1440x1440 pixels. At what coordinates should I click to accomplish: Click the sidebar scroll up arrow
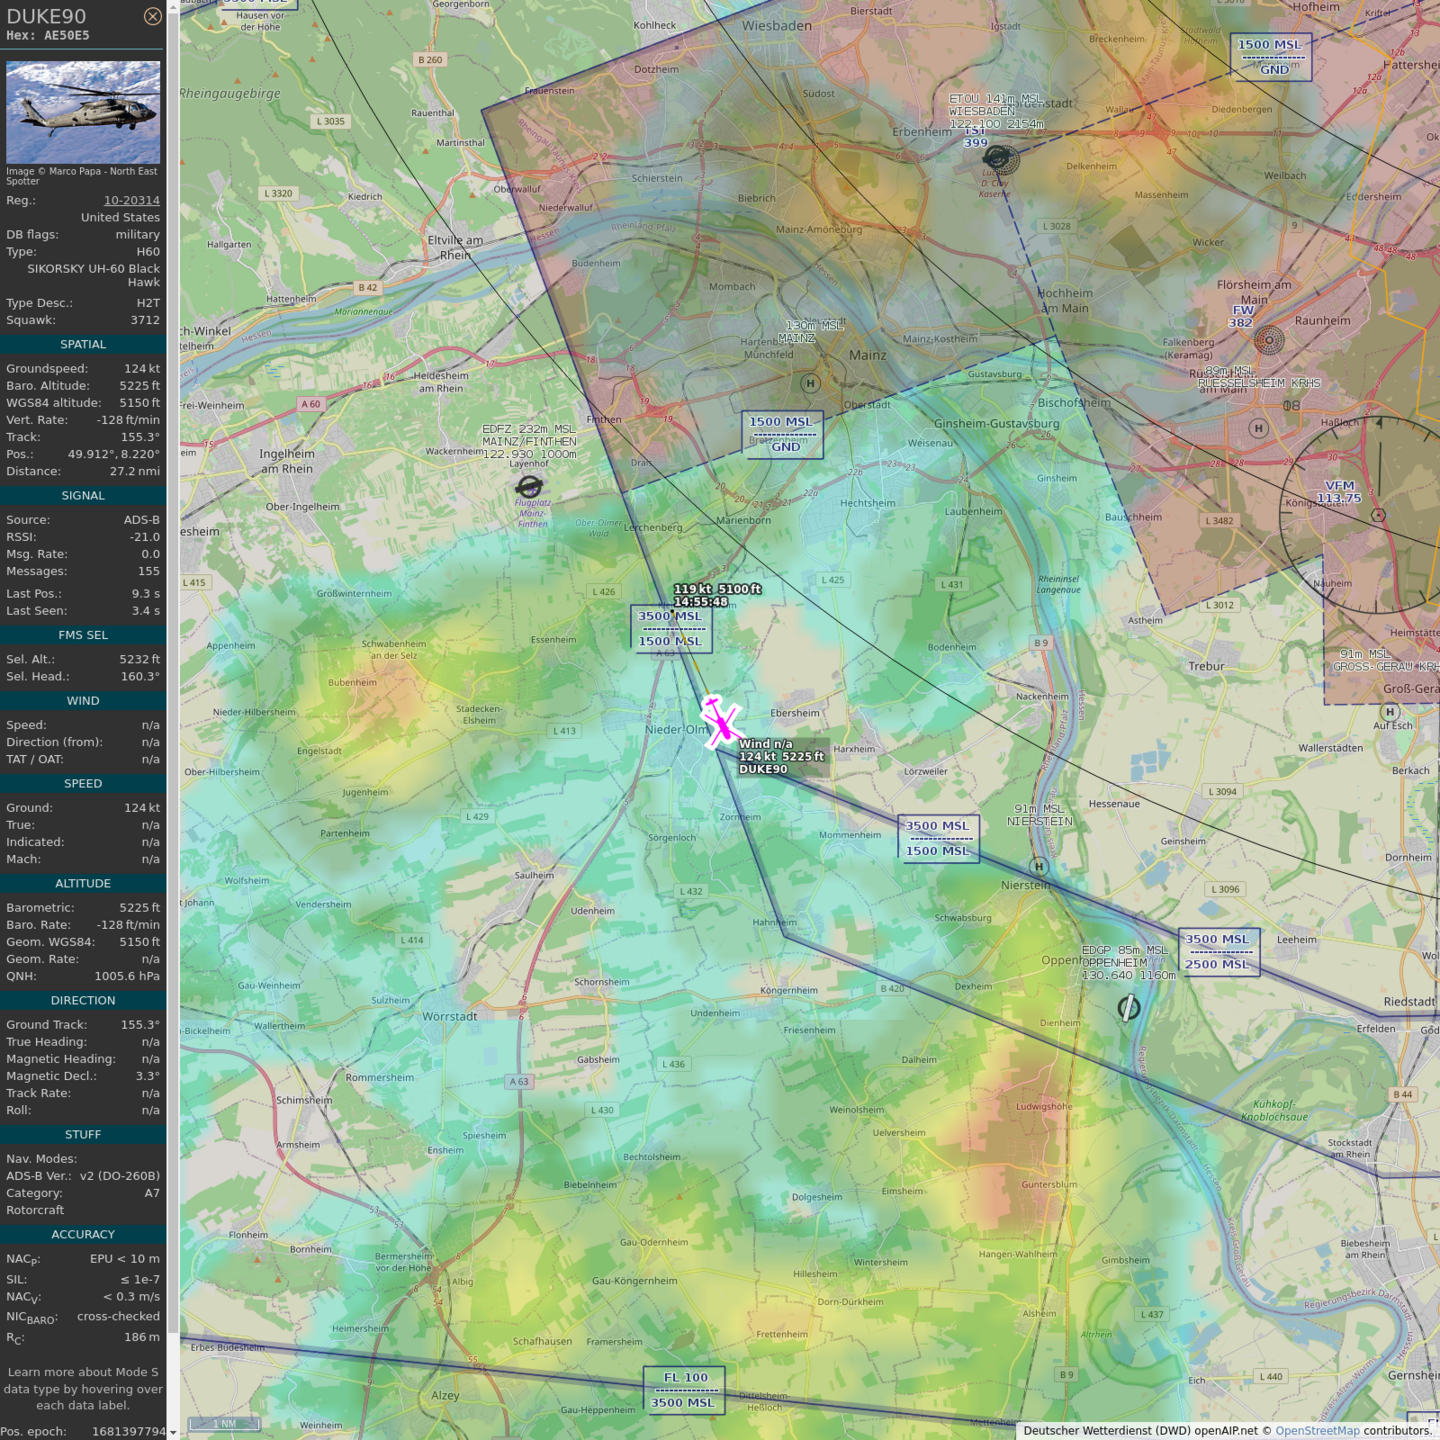tap(173, 7)
